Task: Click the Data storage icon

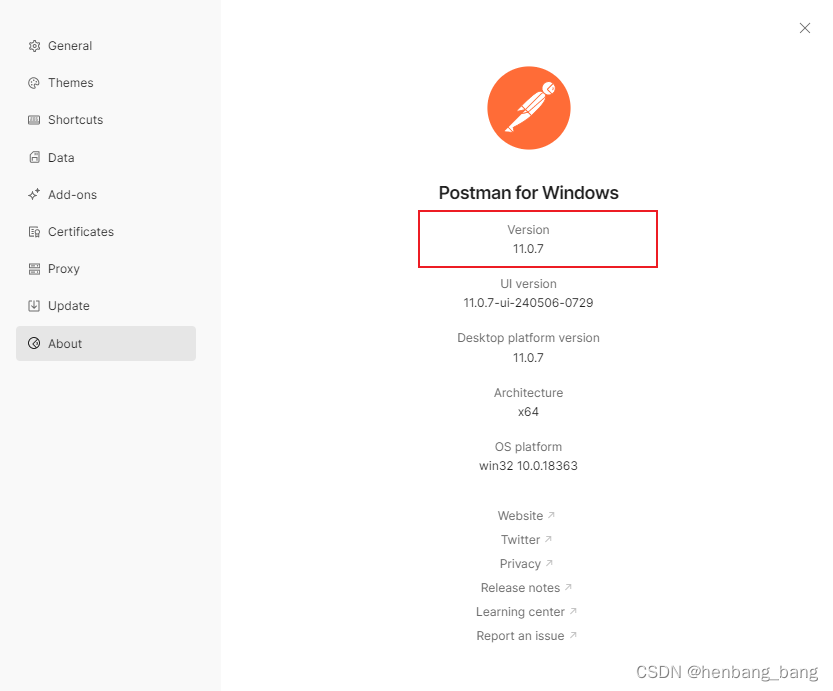Action: (x=34, y=158)
